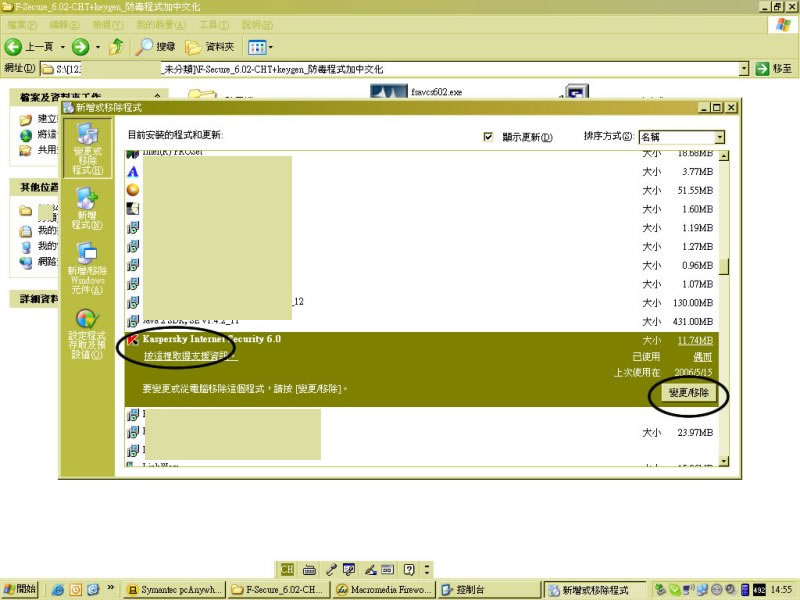Click the CH language indicator on language bar
800x600 pixels.
coord(287,569)
